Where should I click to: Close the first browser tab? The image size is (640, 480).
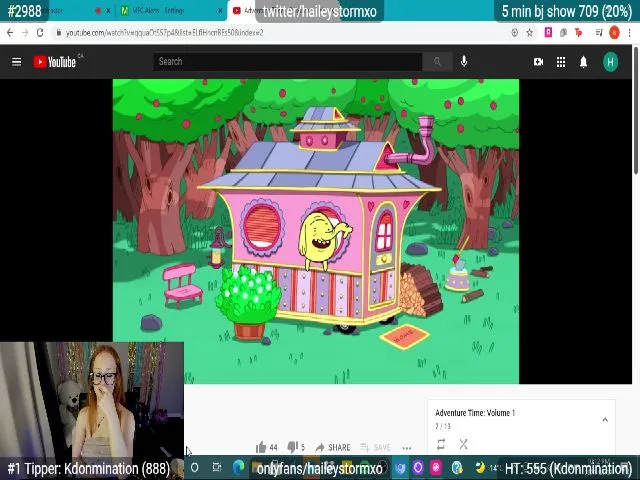108,11
